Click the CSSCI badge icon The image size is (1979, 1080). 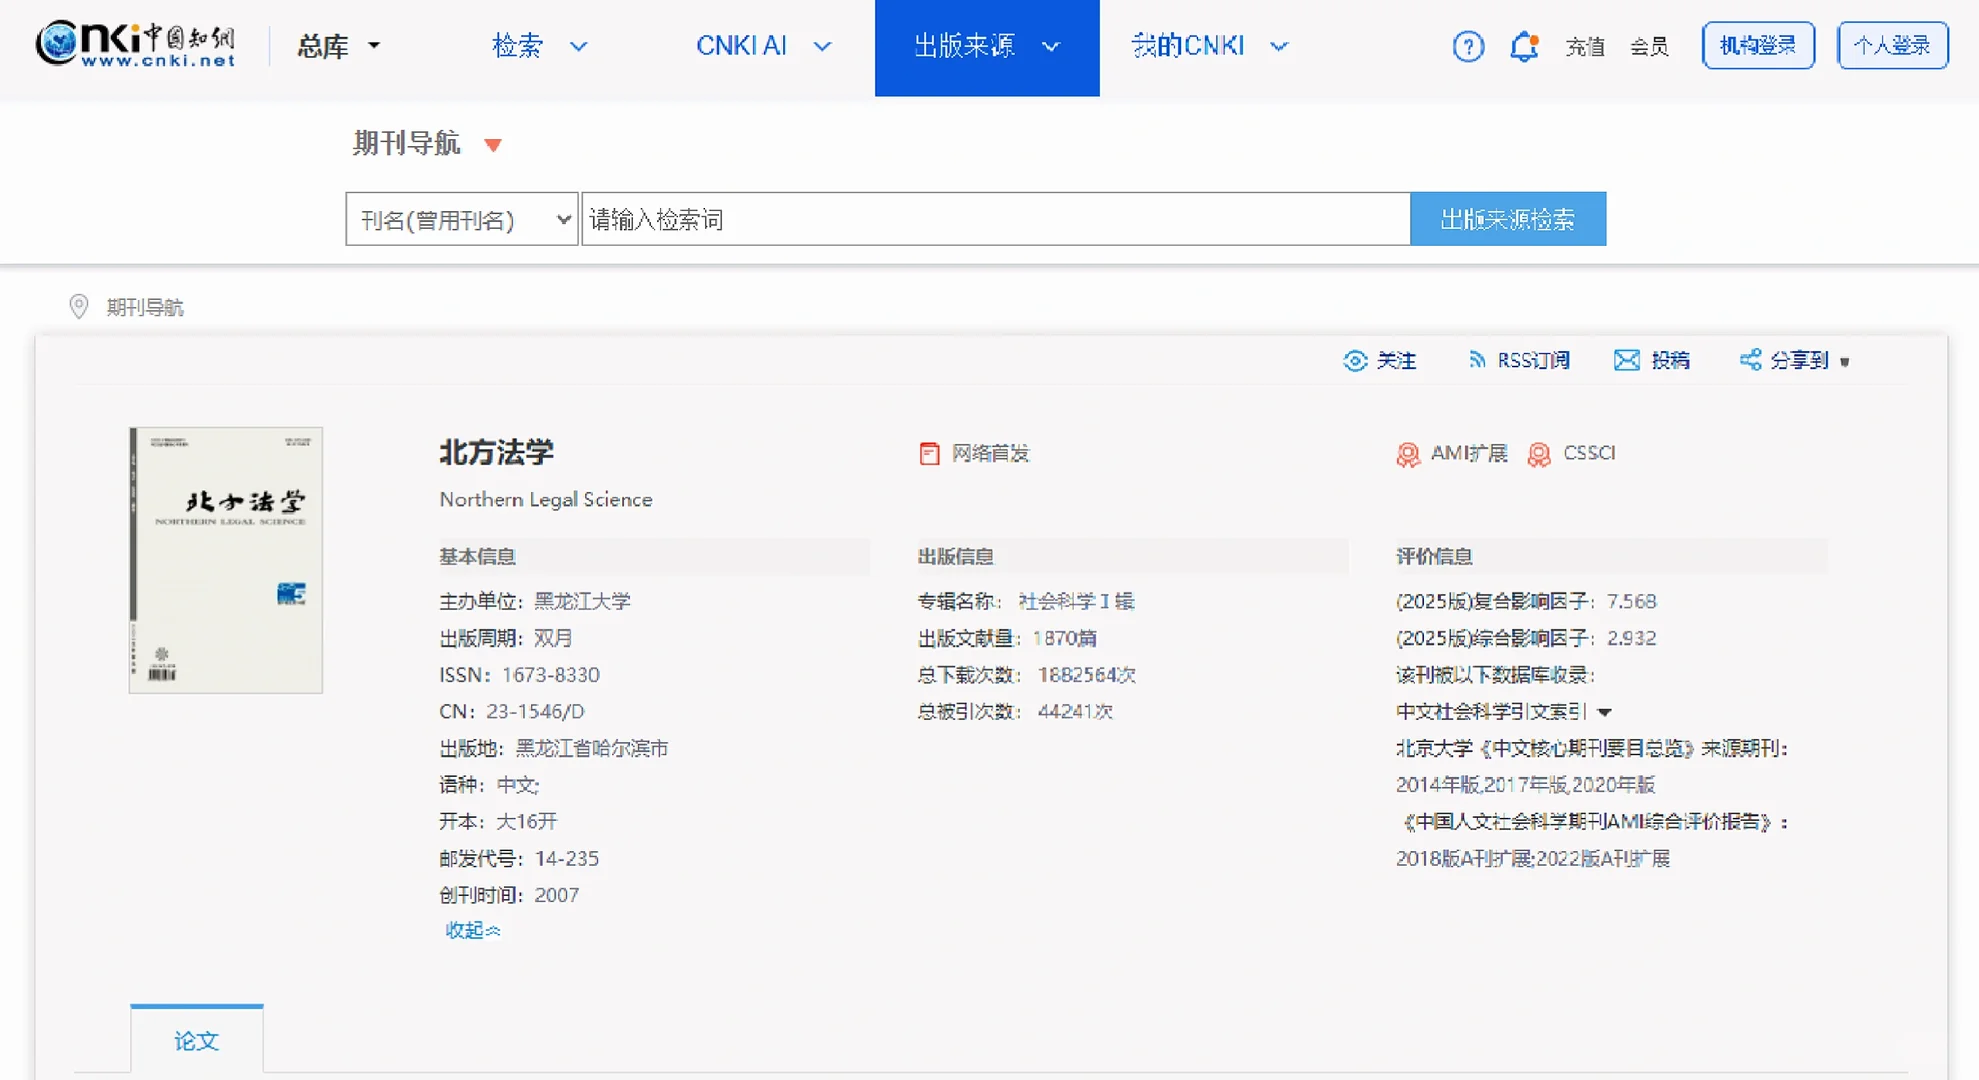pos(1539,455)
